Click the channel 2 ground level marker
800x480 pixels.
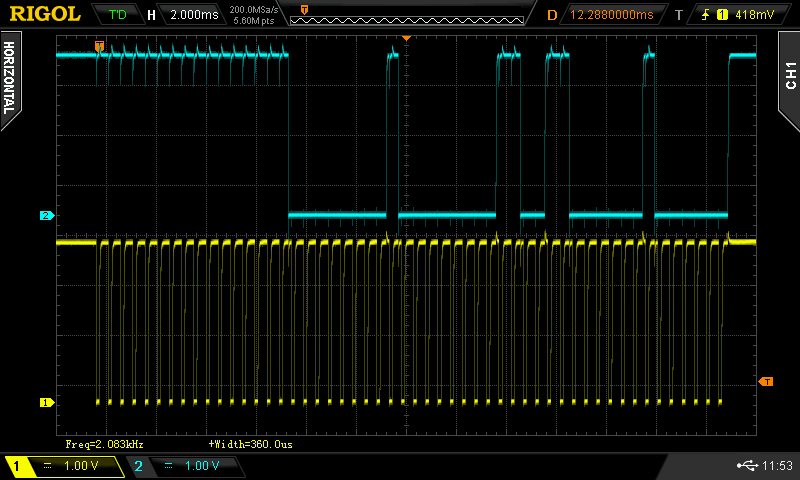(46, 215)
